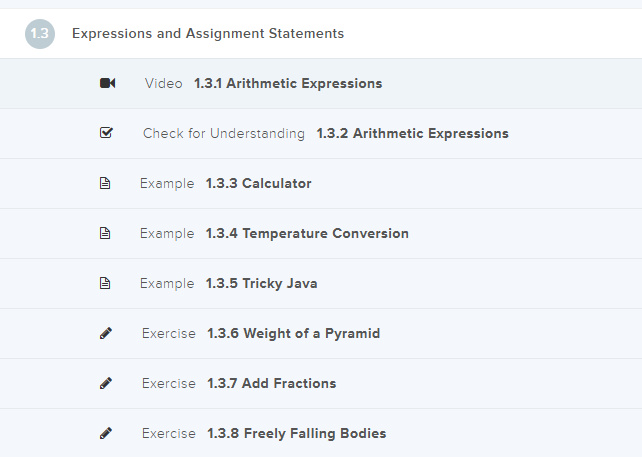
Task: Start exercise 1.3.8 Freely Falling Bodies
Action: click(296, 434)
